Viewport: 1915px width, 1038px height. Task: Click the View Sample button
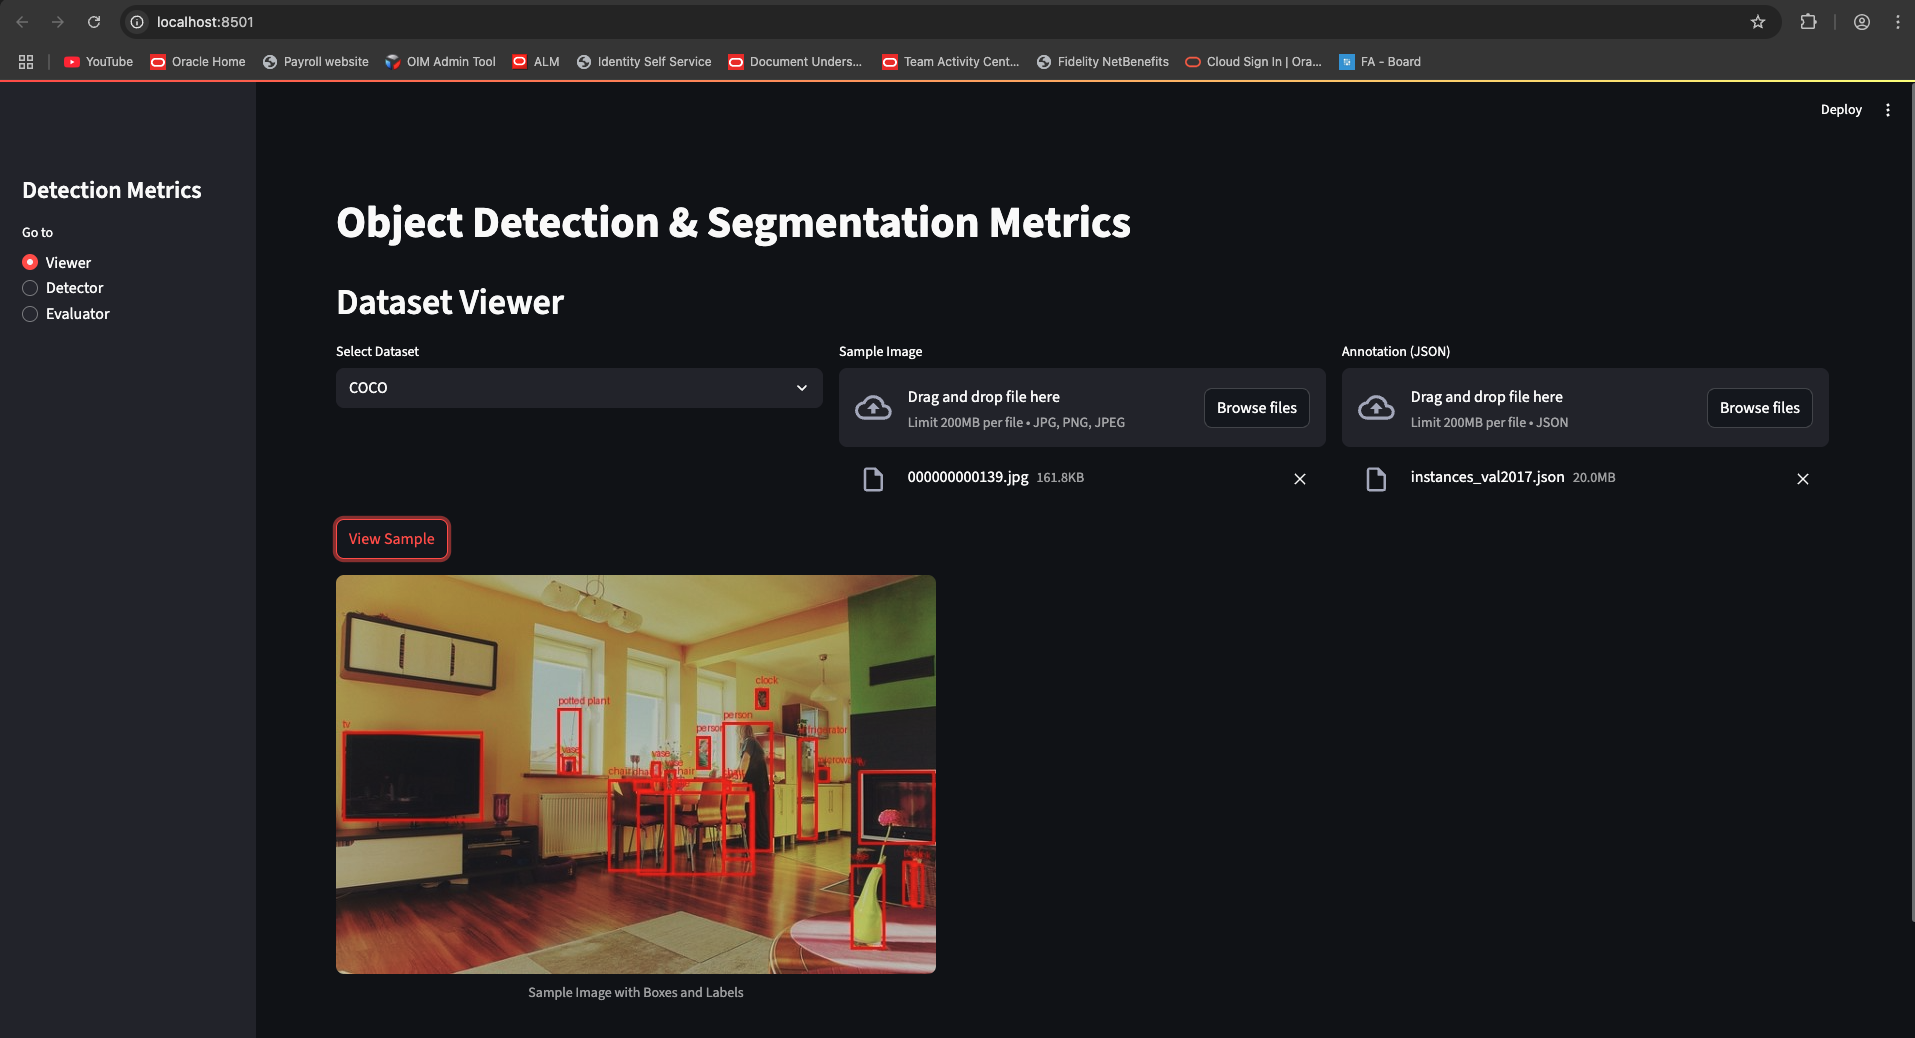pyautogui.click(x=392, y=539)
